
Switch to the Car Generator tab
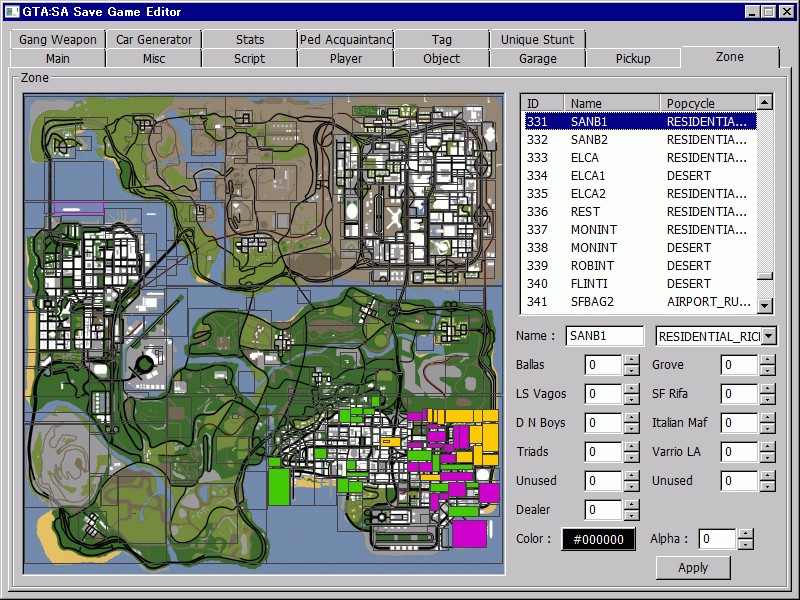154,39
